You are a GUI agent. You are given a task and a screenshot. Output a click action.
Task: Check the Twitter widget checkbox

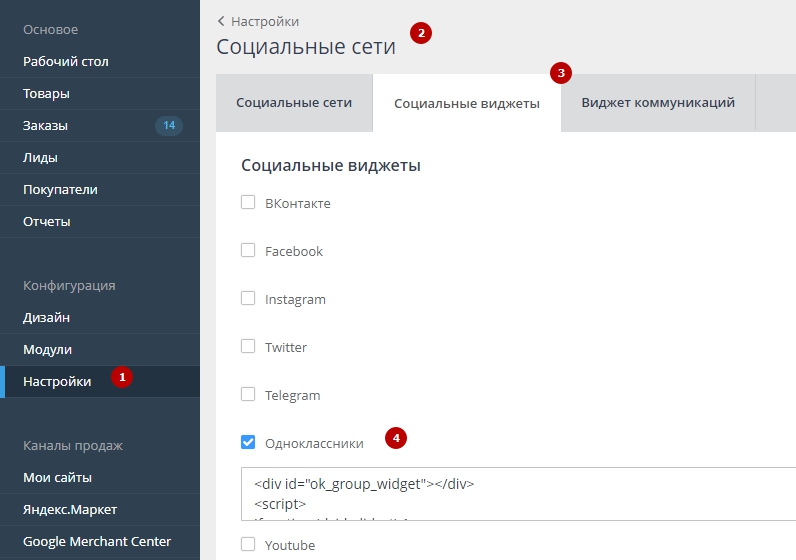[248, 347]
